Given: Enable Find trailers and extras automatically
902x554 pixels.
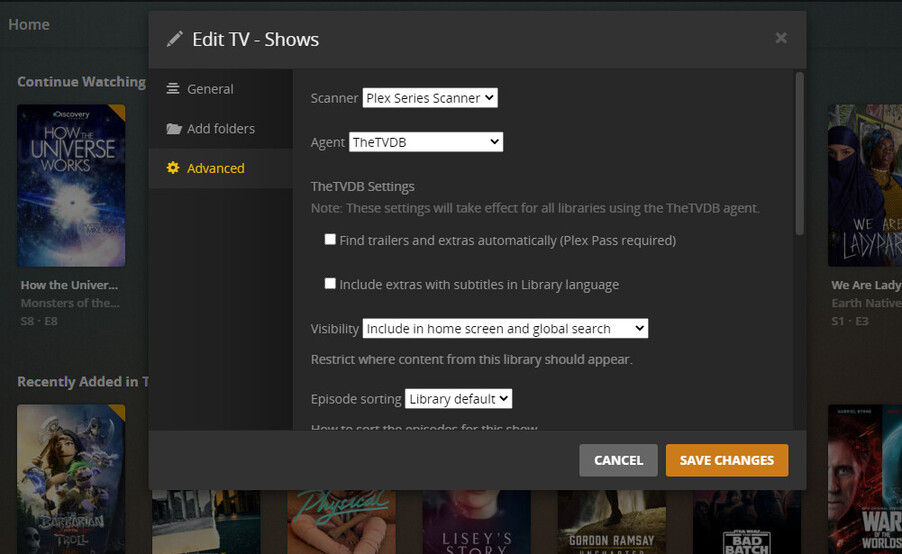Looking at the screenshot, I should 330,239.
